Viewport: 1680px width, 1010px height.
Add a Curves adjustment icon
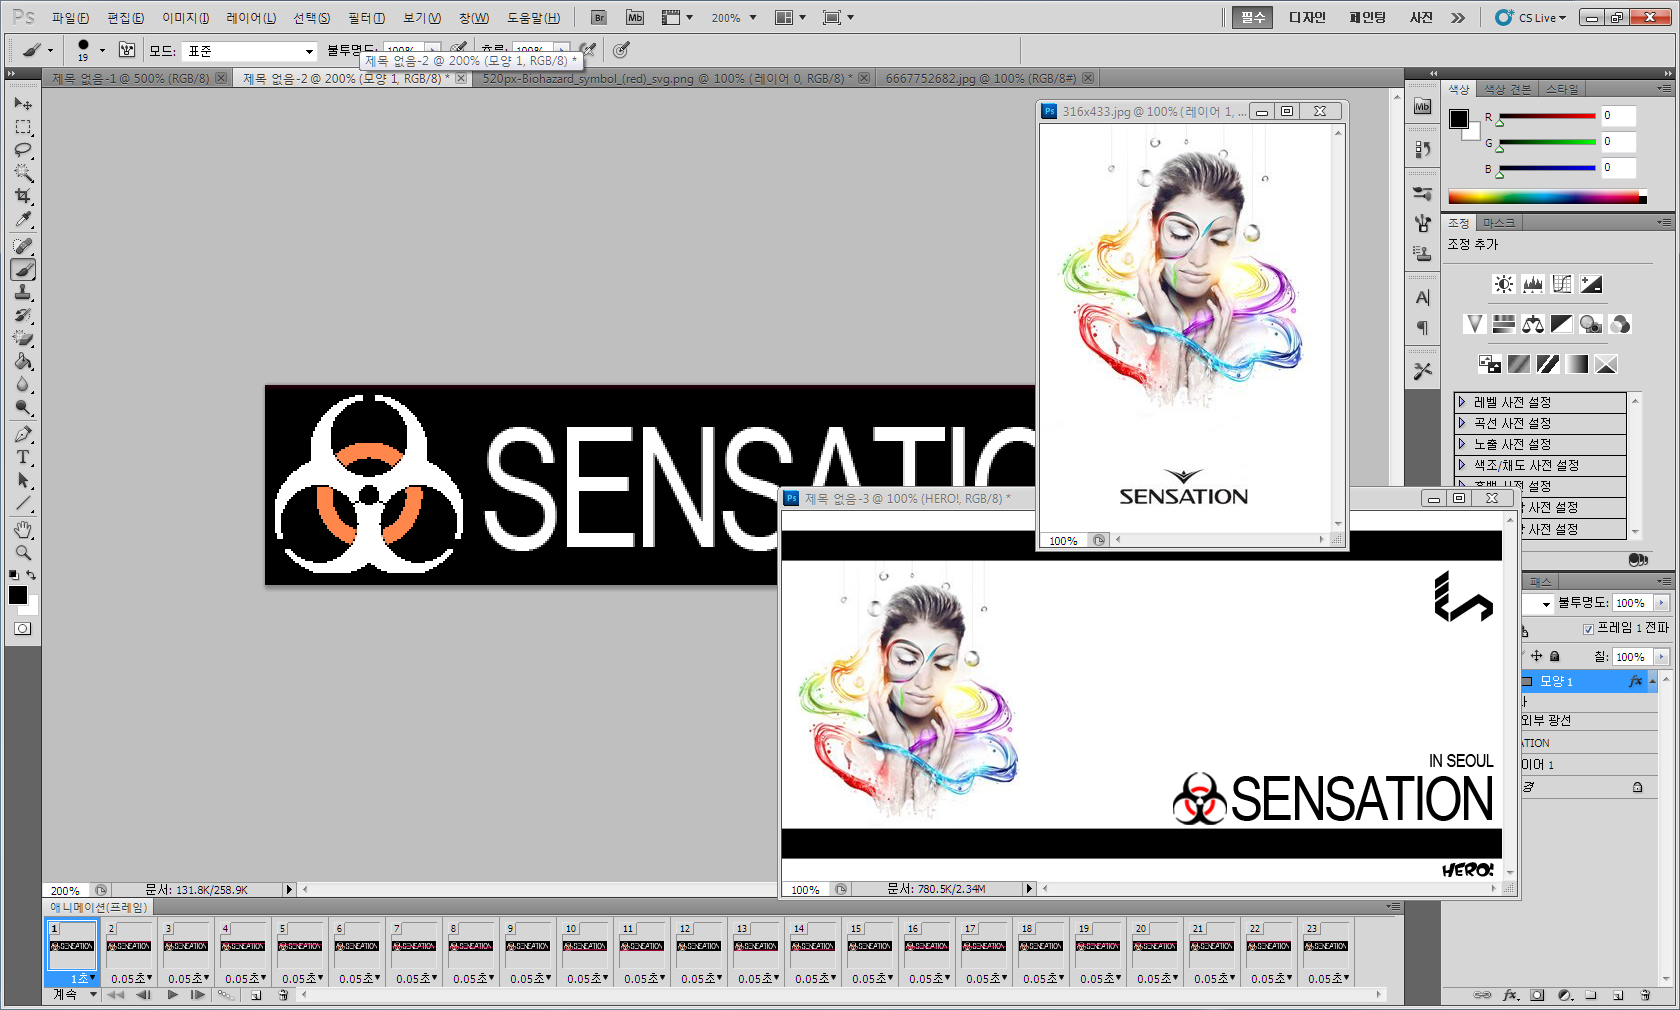(1562, 284)
